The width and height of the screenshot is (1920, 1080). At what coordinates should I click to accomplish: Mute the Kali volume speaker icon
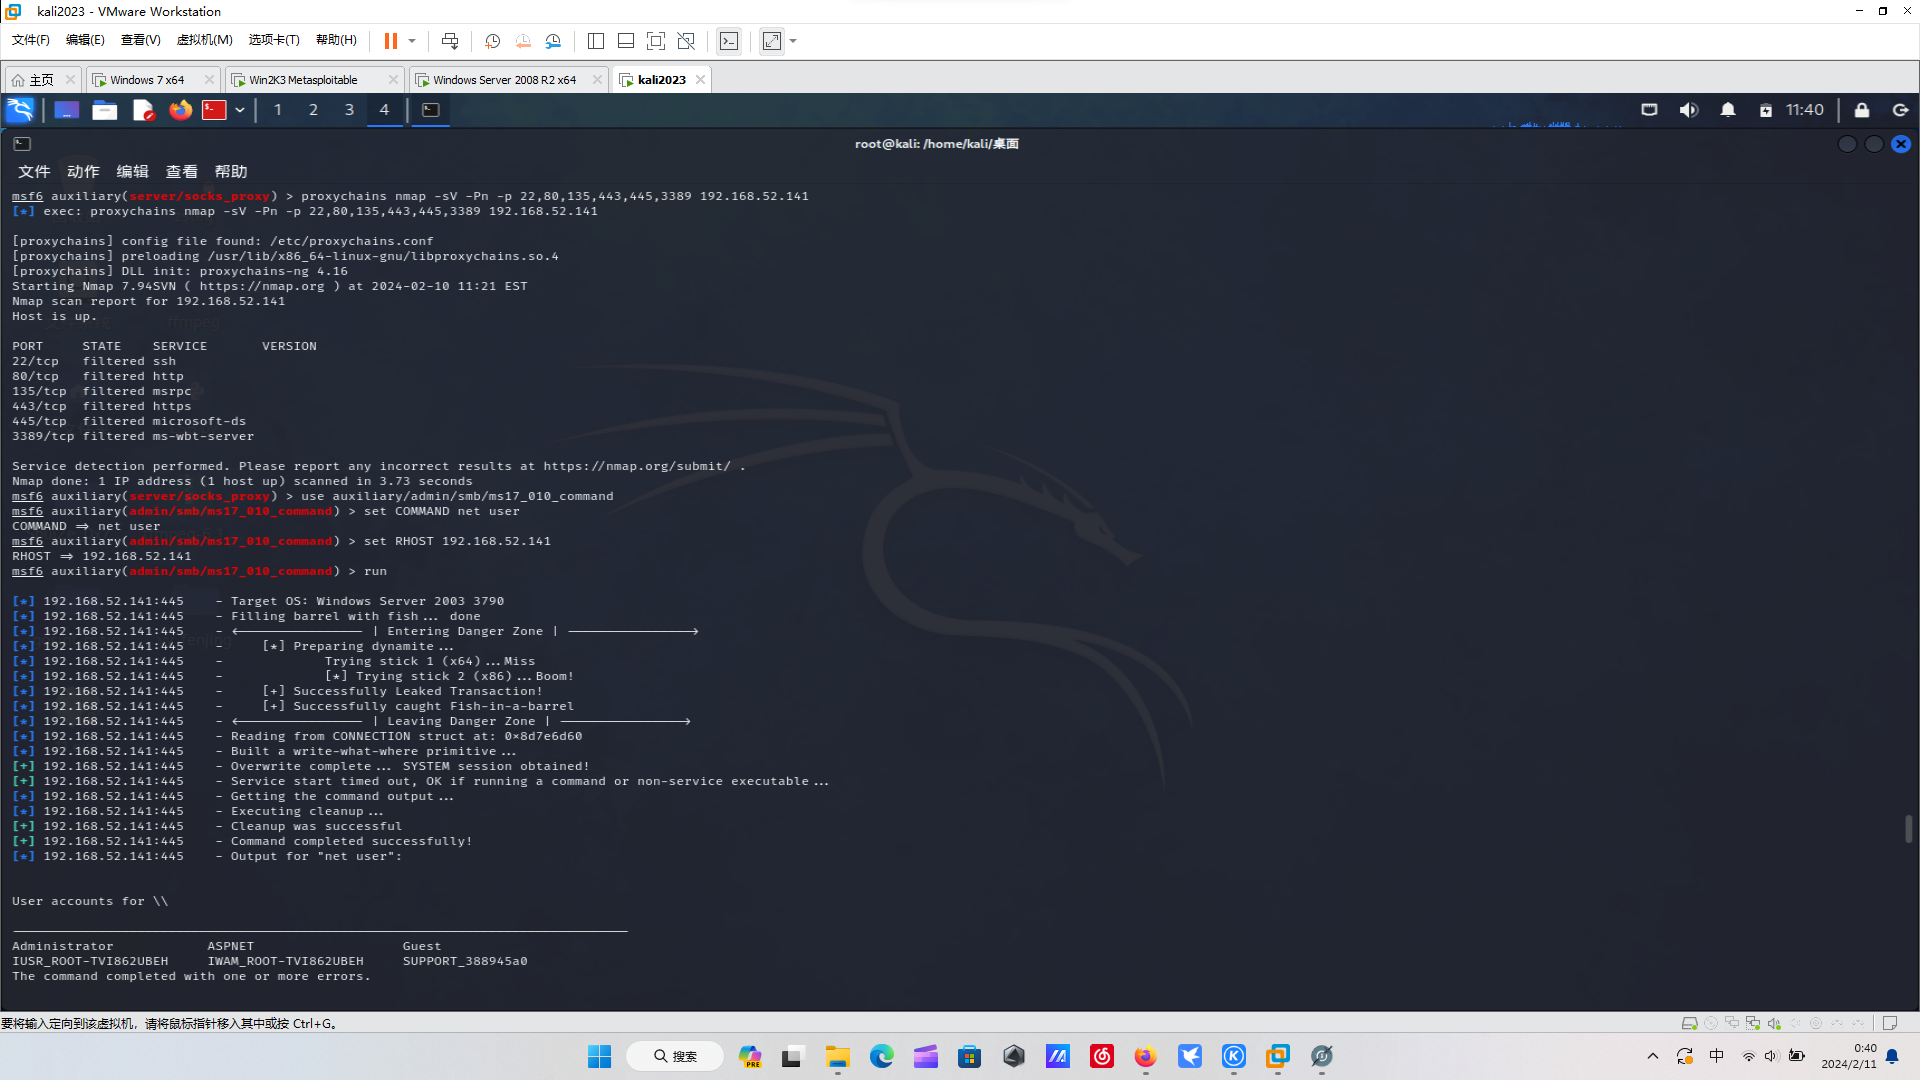click(x=1688, y=110)
